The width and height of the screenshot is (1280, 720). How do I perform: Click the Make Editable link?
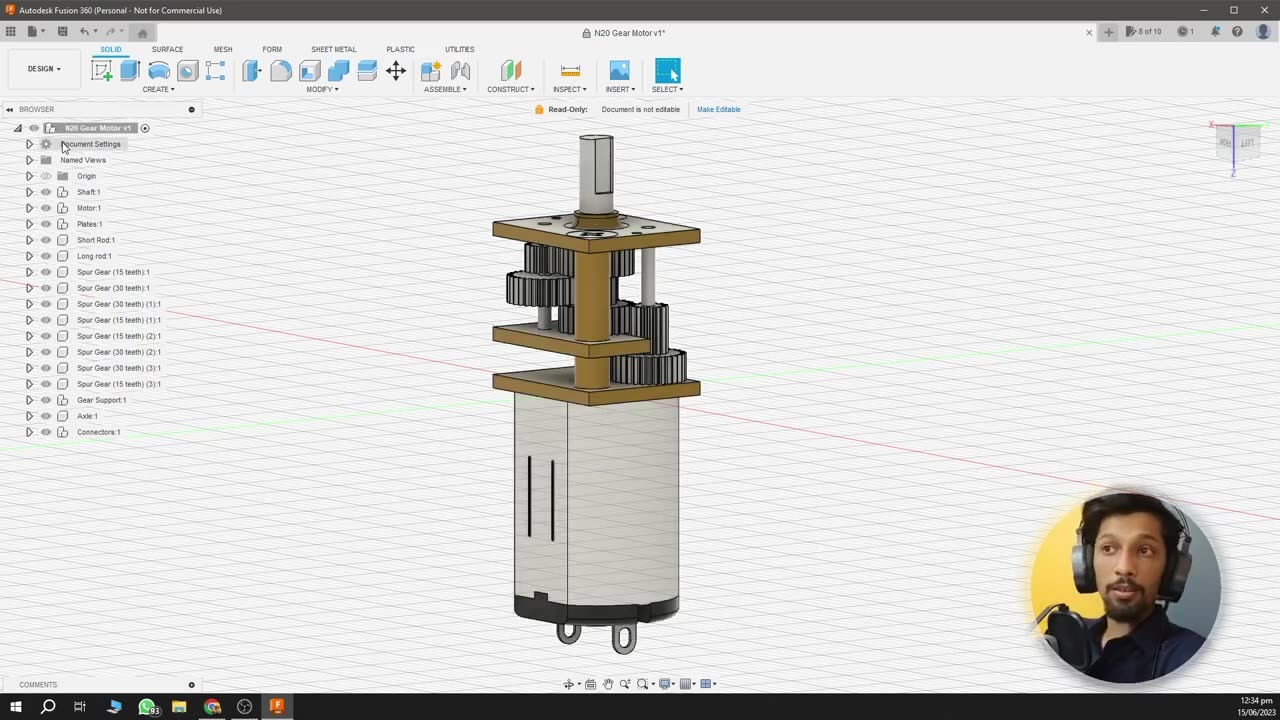click(719, 109)
